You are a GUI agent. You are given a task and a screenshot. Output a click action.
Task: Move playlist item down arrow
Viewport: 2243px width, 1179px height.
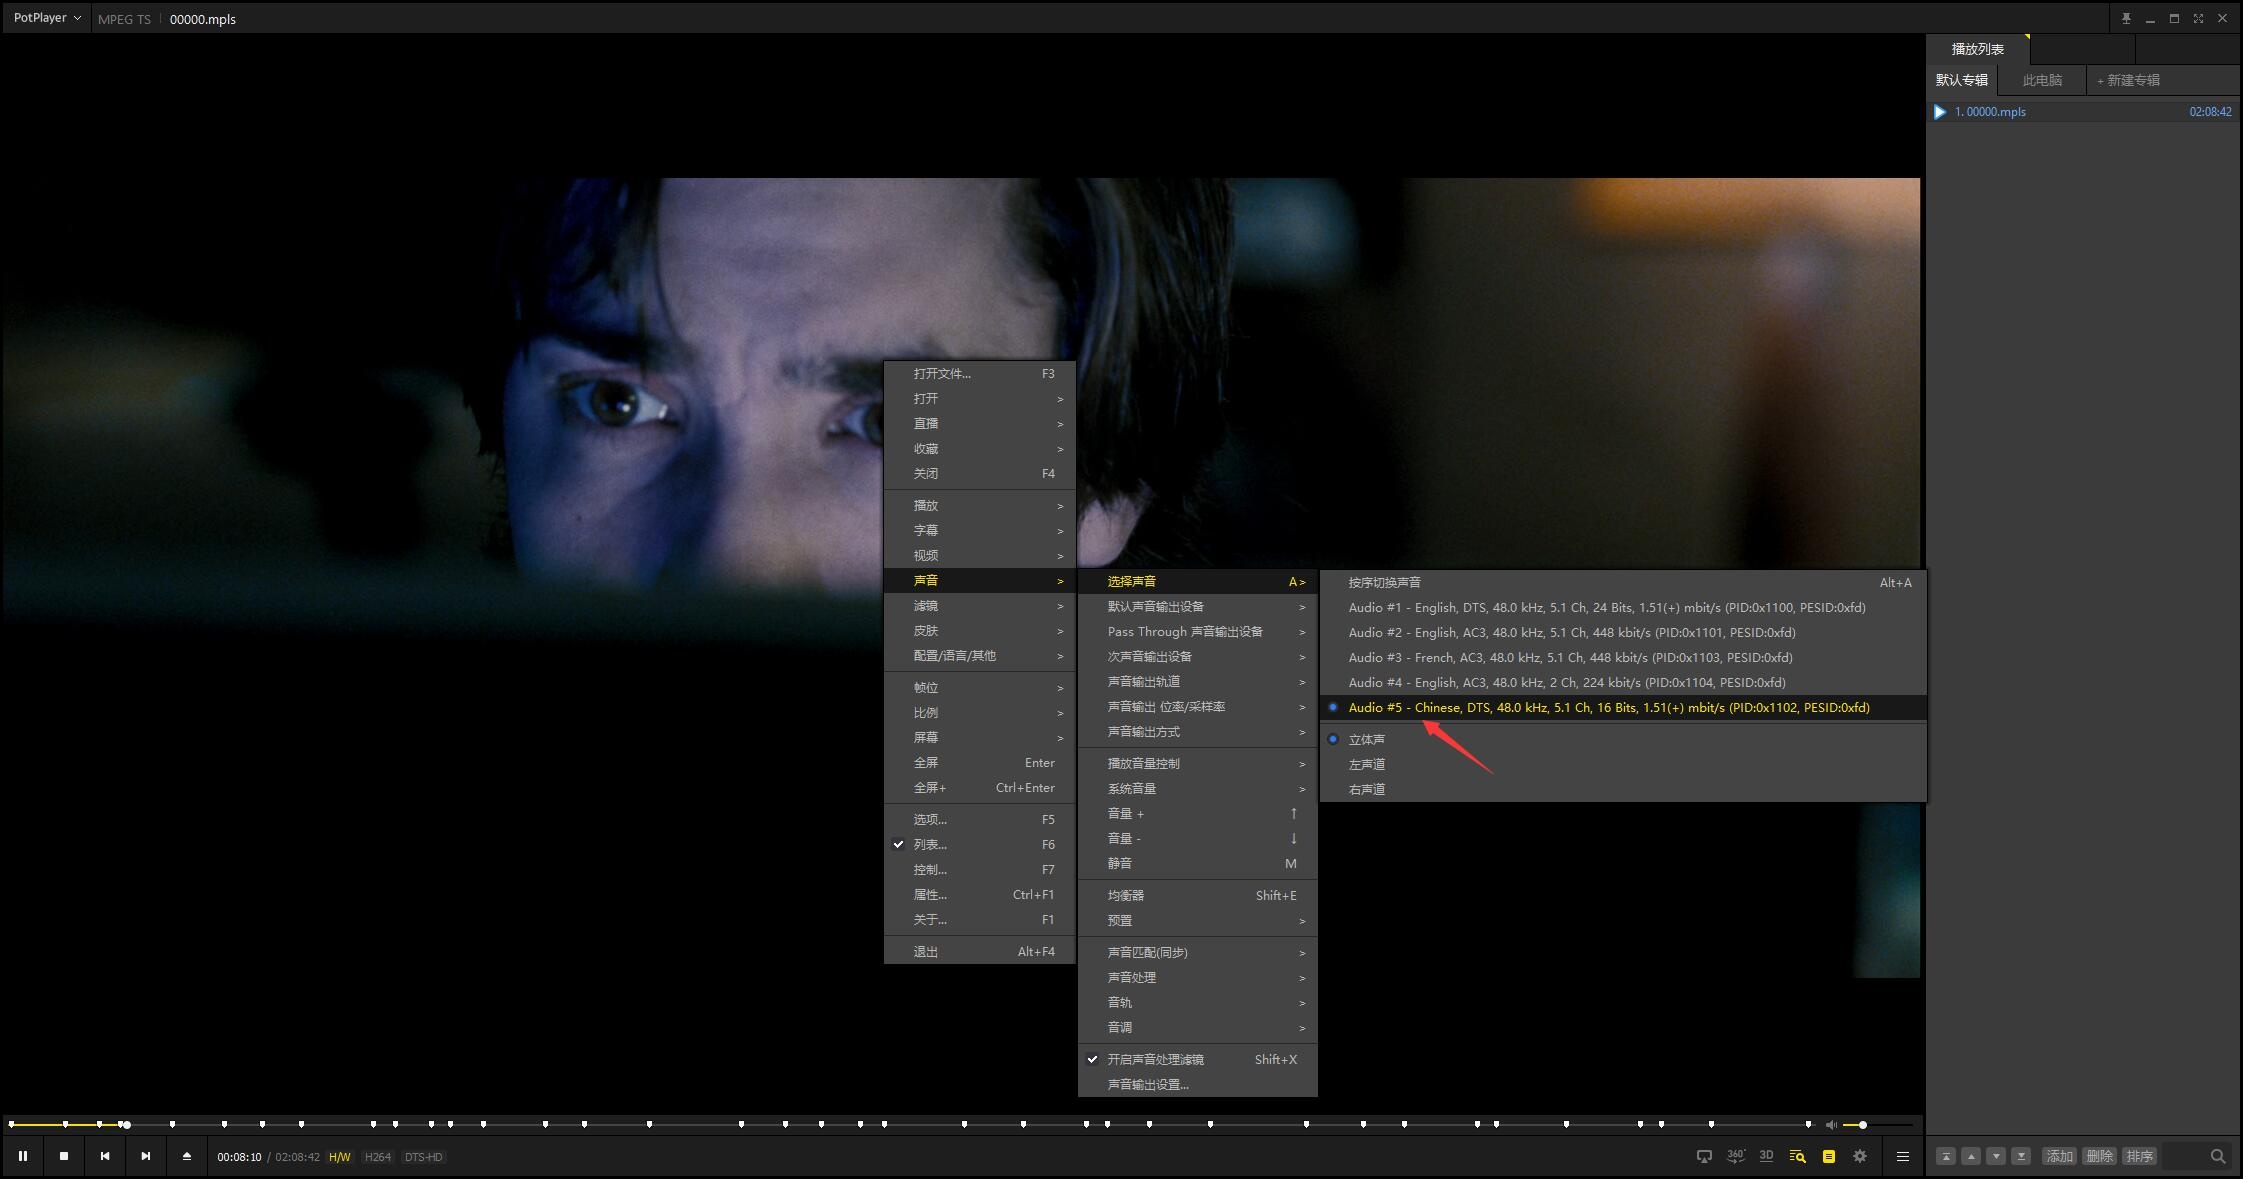point(1996,1156)
